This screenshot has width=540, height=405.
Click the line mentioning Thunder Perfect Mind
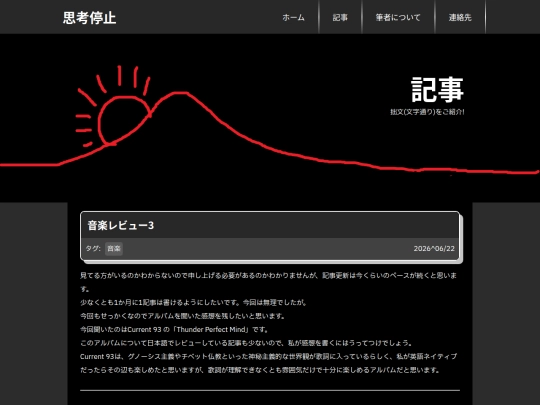[174, 329]
